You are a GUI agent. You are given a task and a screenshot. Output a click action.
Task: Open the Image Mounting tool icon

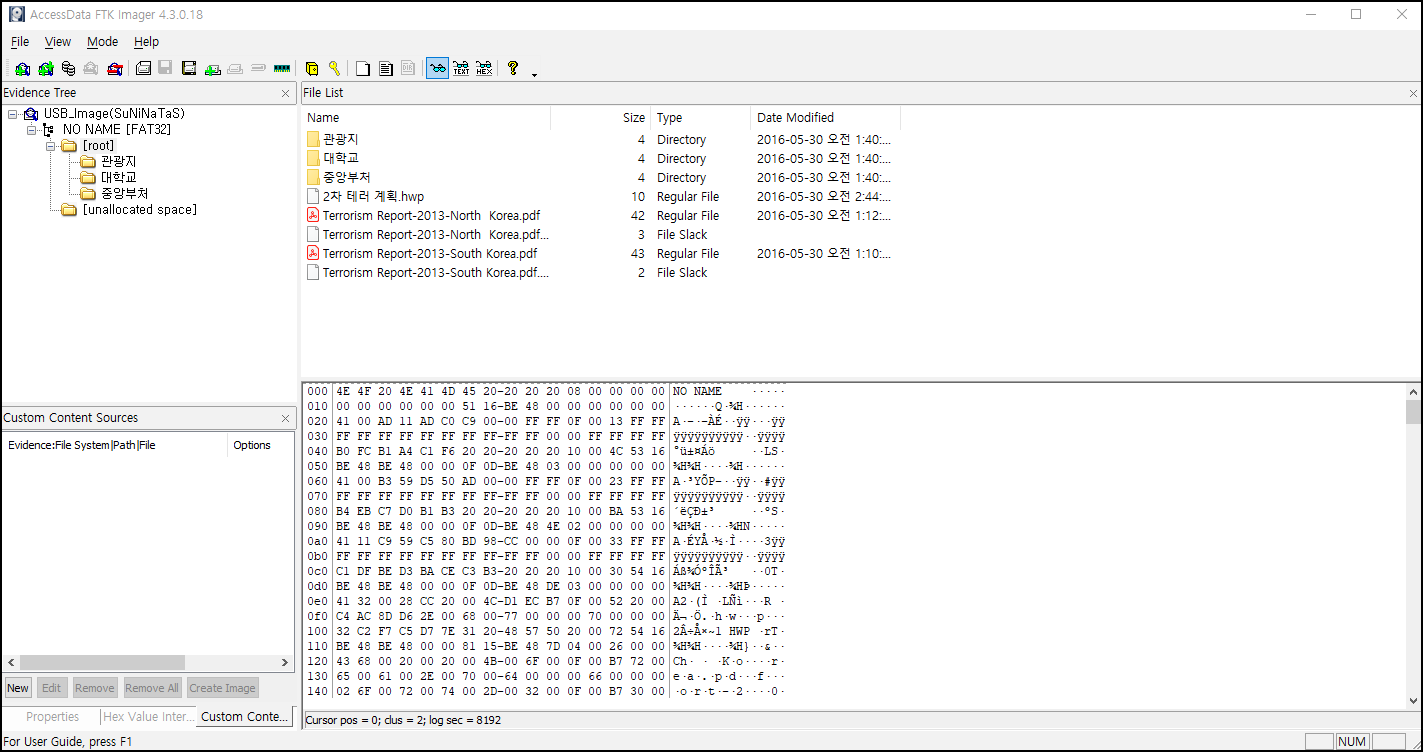click(x=68, y=69)
